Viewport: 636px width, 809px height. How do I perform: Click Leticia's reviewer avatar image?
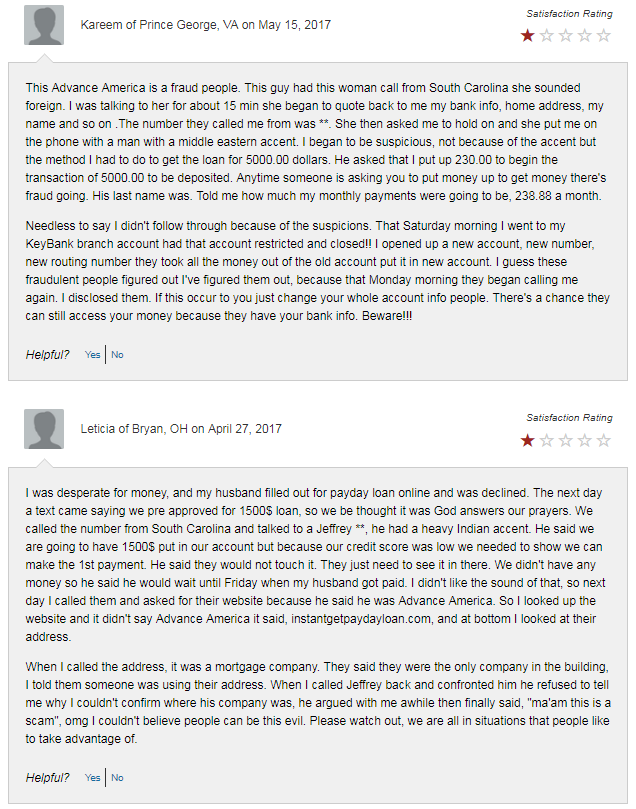coord(44,429)
